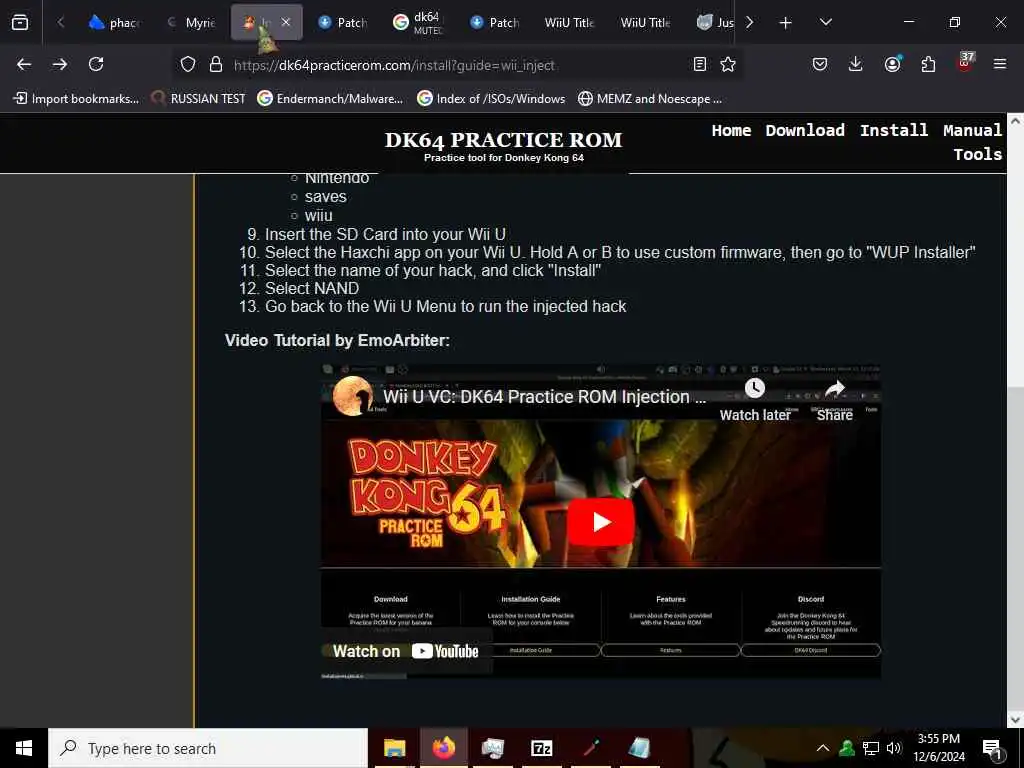Open the Index of /ISOs/Windows bookmark

pyautogui.click(x=491, y=99)
